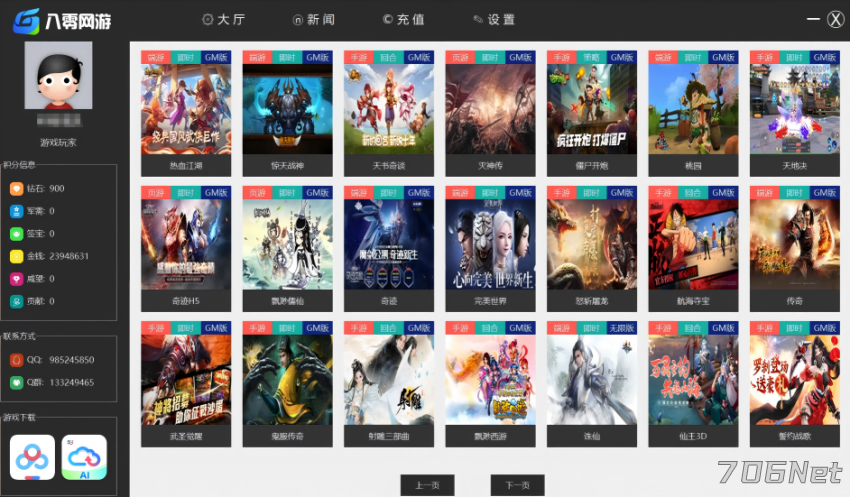Click the green Q群 group icon

coord(16,382)
